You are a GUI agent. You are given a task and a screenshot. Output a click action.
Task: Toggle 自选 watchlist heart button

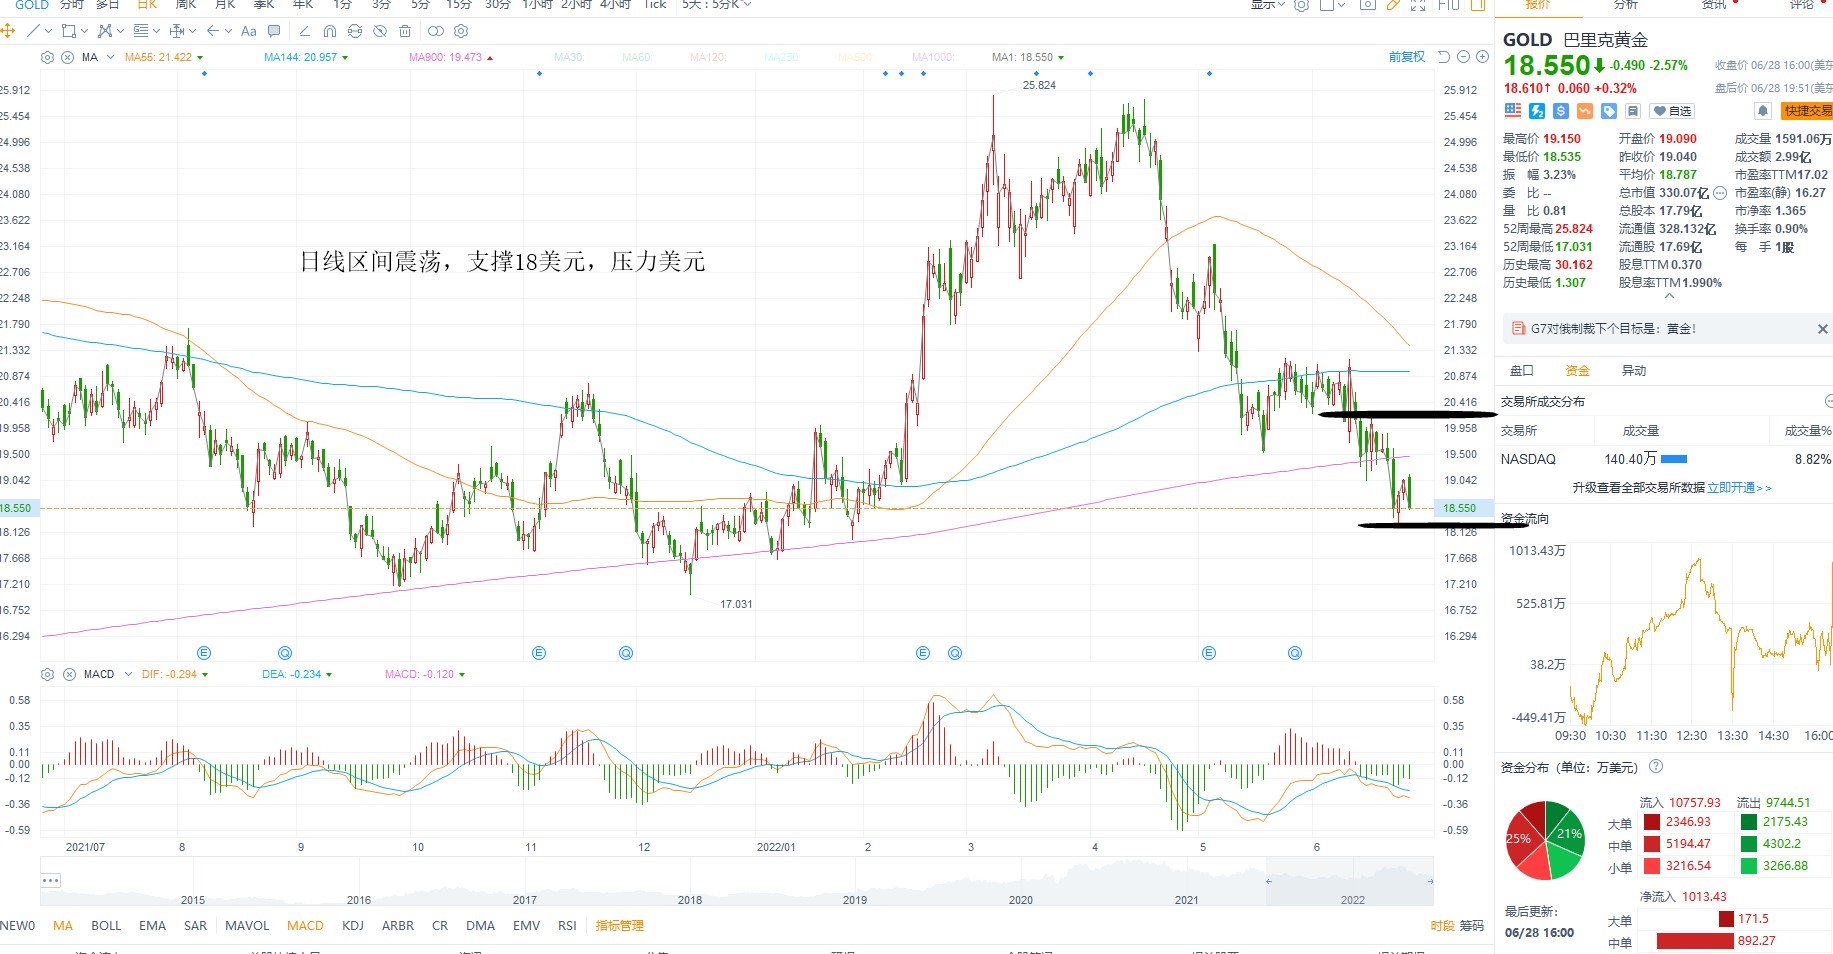point(1672,111)
